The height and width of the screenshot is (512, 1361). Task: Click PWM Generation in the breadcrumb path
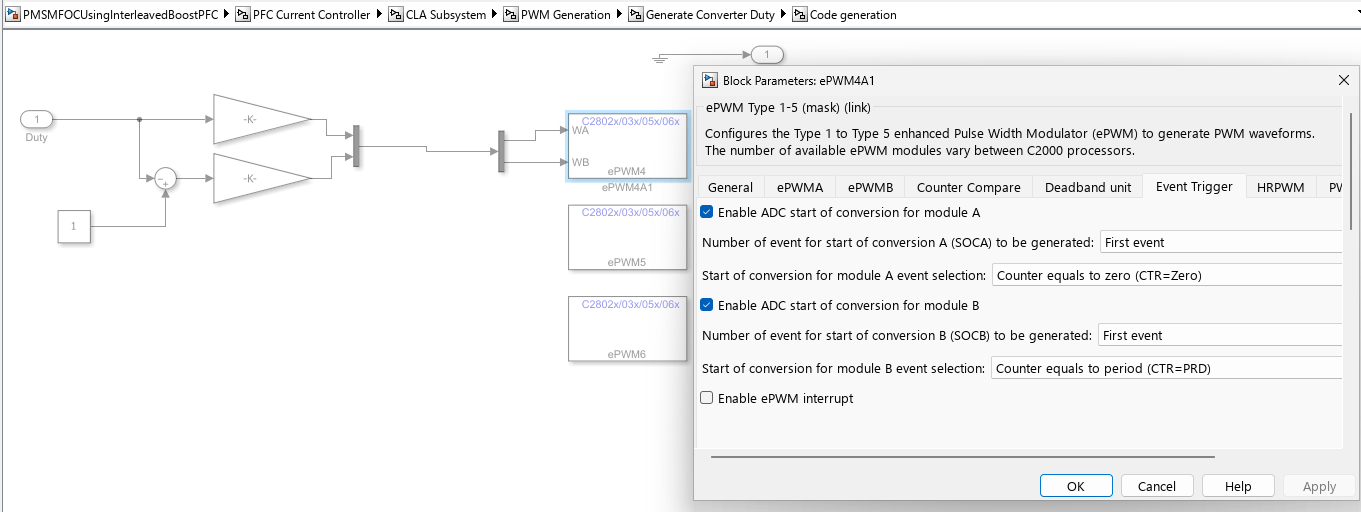click(565, 15)
